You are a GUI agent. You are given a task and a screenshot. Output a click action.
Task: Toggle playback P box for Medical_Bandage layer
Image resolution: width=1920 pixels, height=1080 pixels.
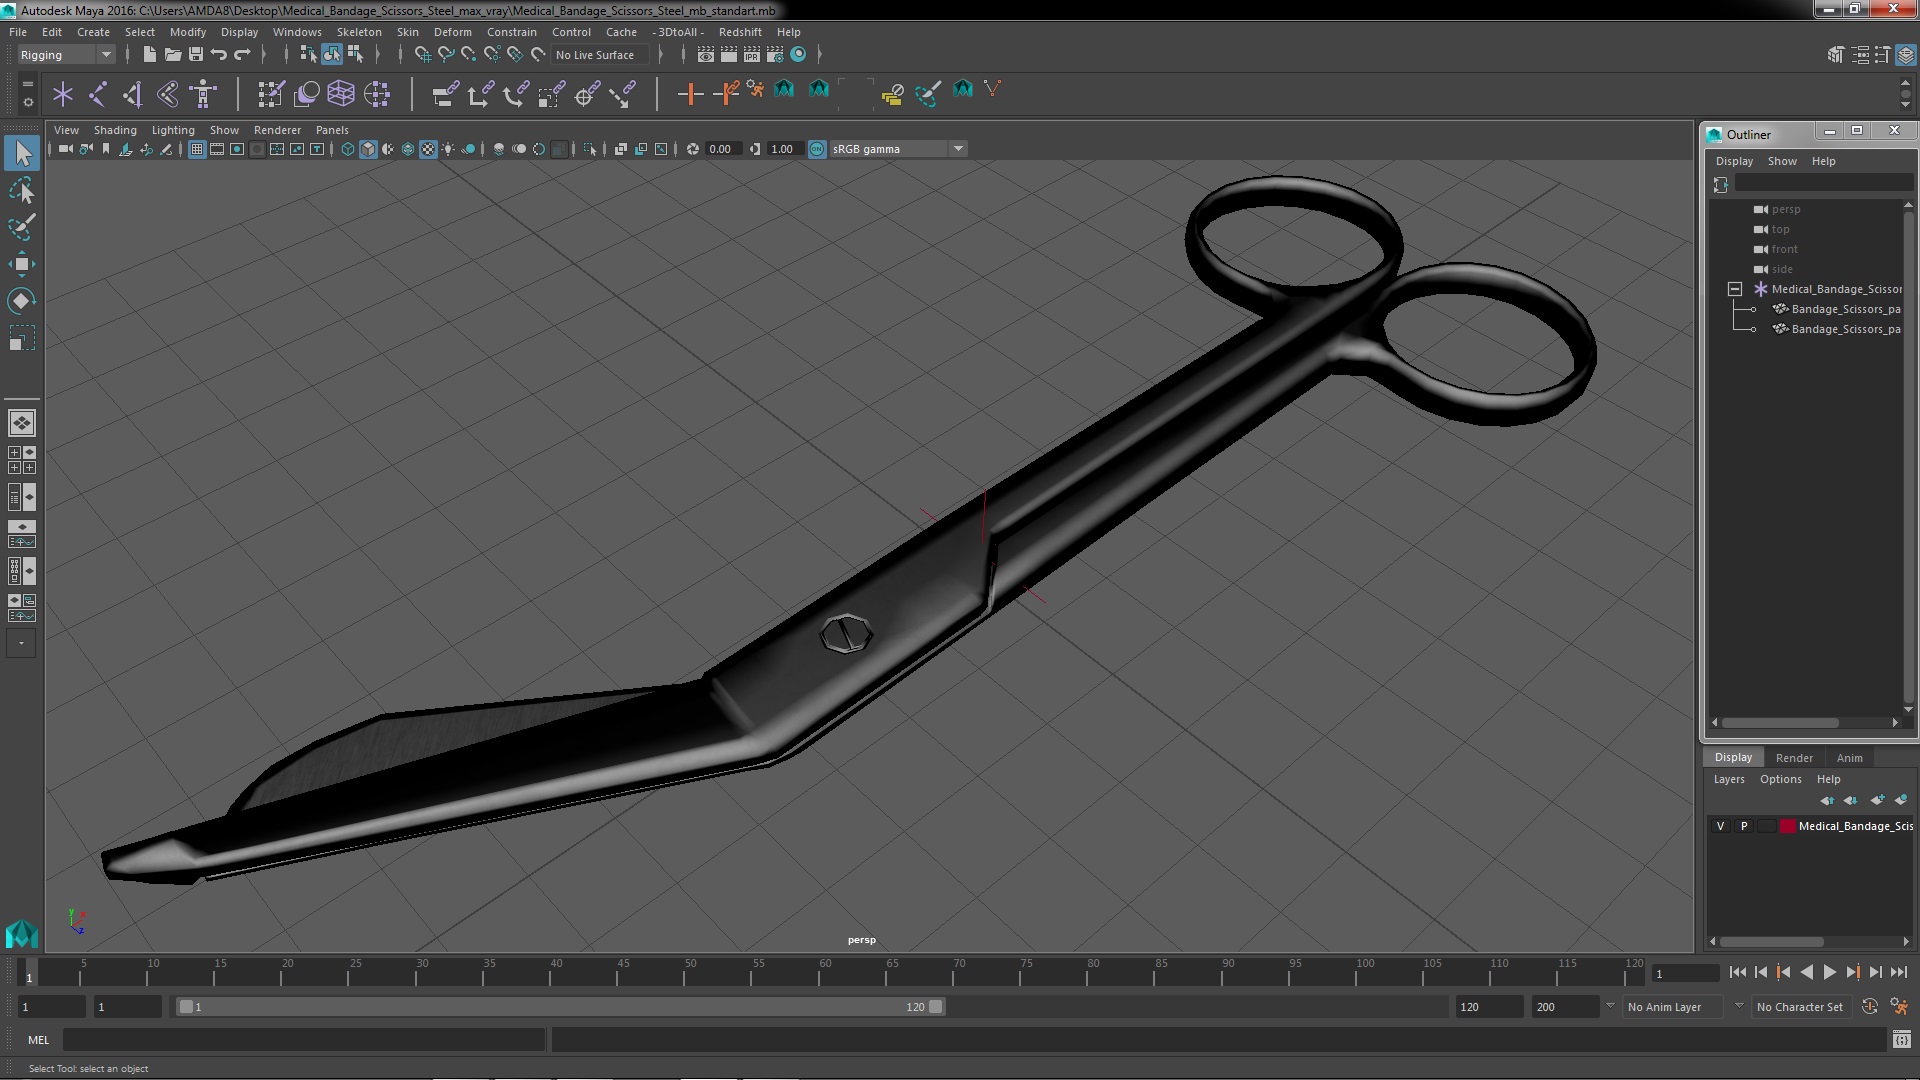coord(1744,826)
